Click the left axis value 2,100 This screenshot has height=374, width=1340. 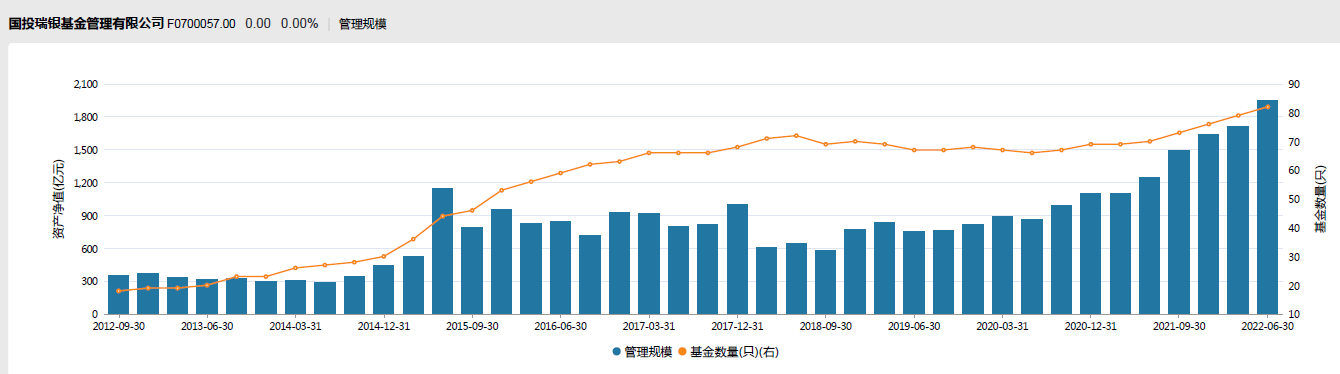[85, 85]
